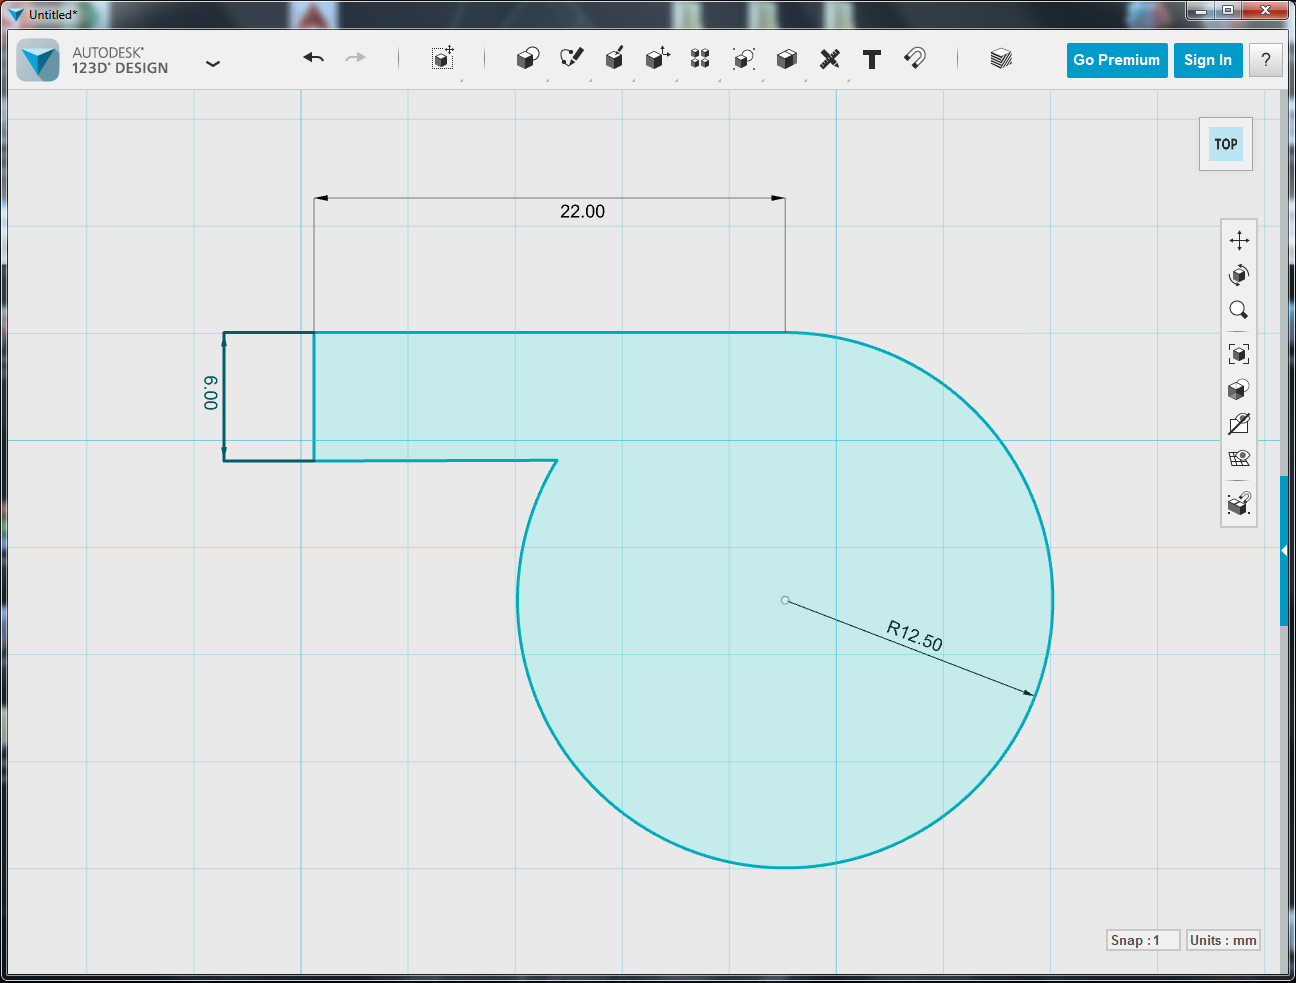Viewport: 1296px width, 983px height.
Task: Select the 6.00 dimension value
Action: 211,393
